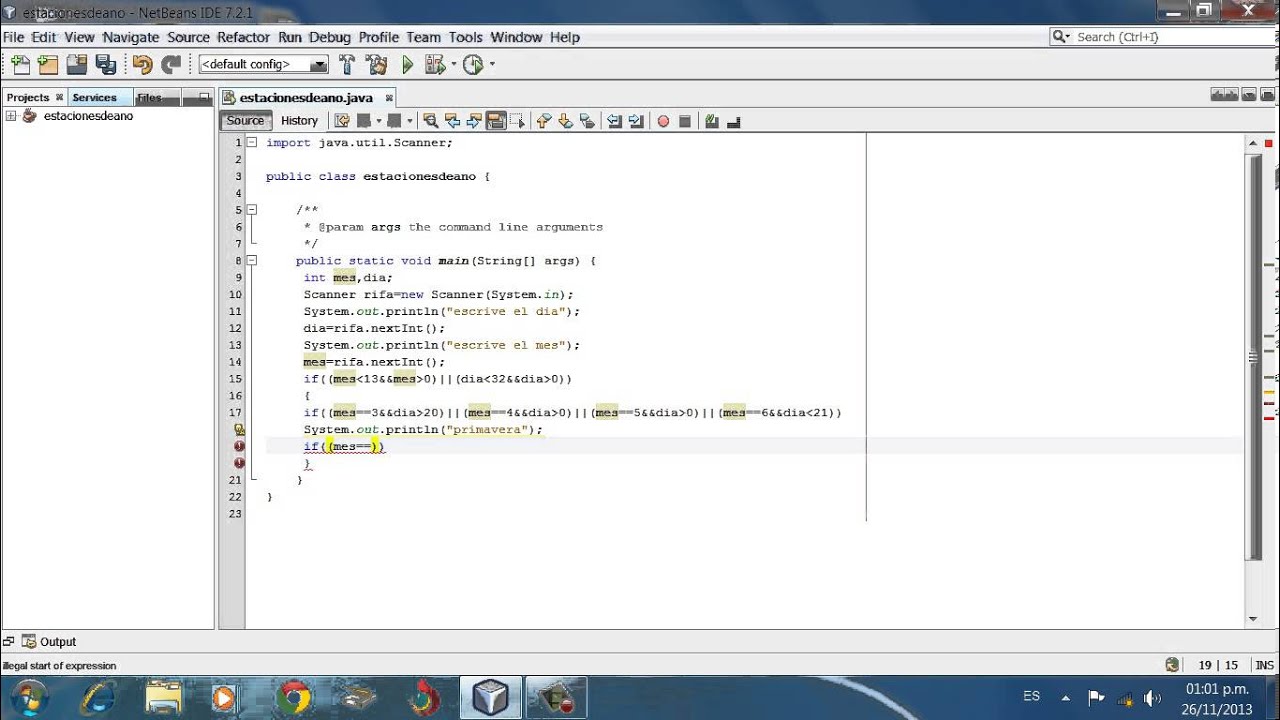Click the hint bulb on println line
The image size is (1280, 720).
239,429
